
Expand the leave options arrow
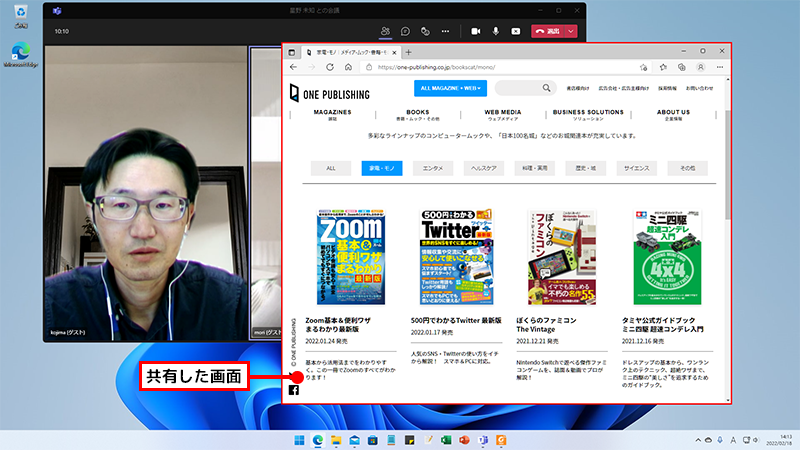pos(571,31)
